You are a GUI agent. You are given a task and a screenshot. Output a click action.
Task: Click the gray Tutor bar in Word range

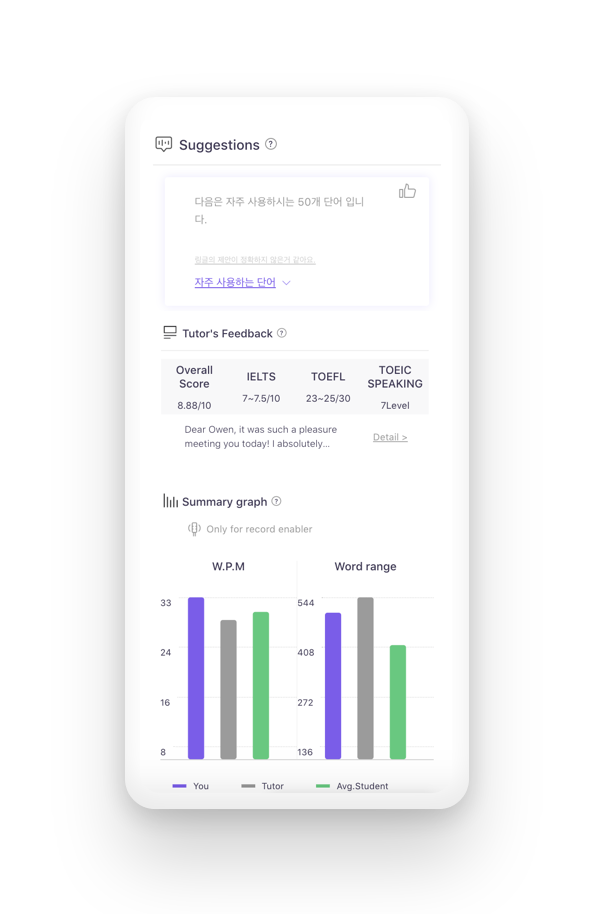365,678
